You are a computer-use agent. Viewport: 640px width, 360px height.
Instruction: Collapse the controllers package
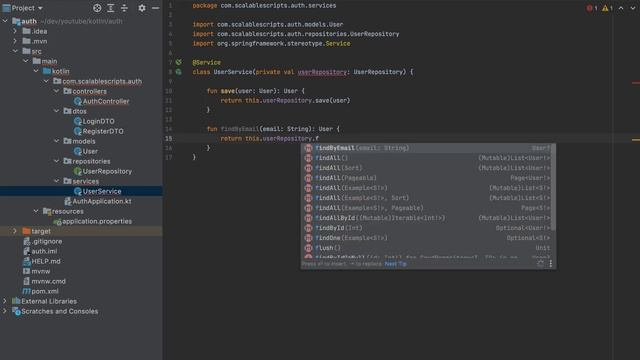pyautogui.click(x=56, y=91)
